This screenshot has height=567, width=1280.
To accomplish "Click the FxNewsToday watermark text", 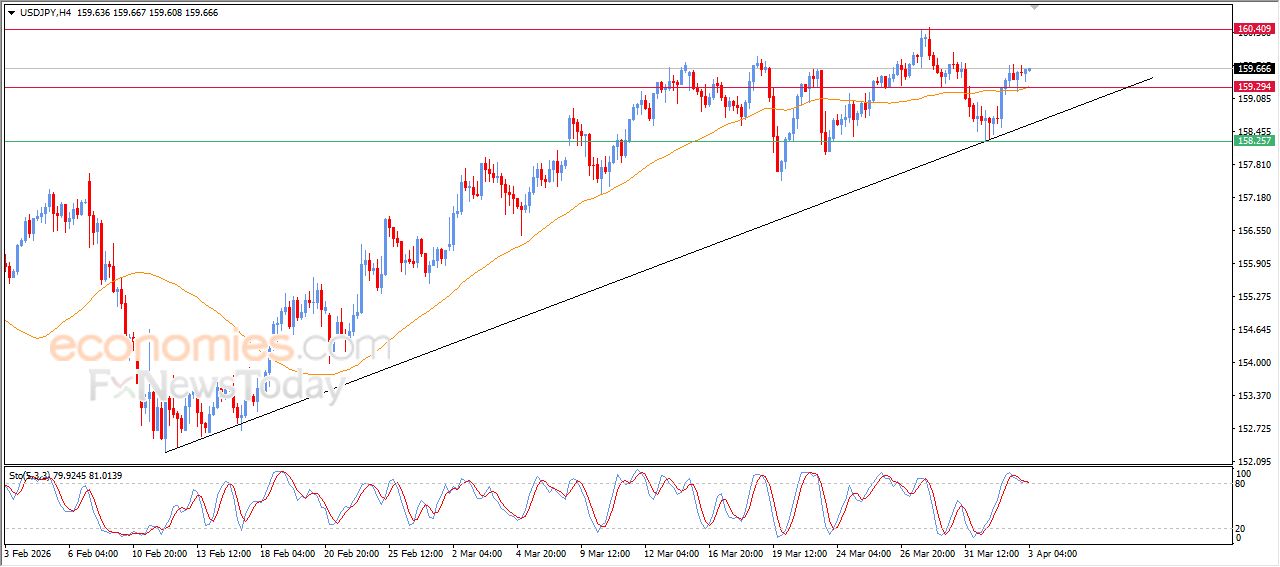I will (217, 385).
